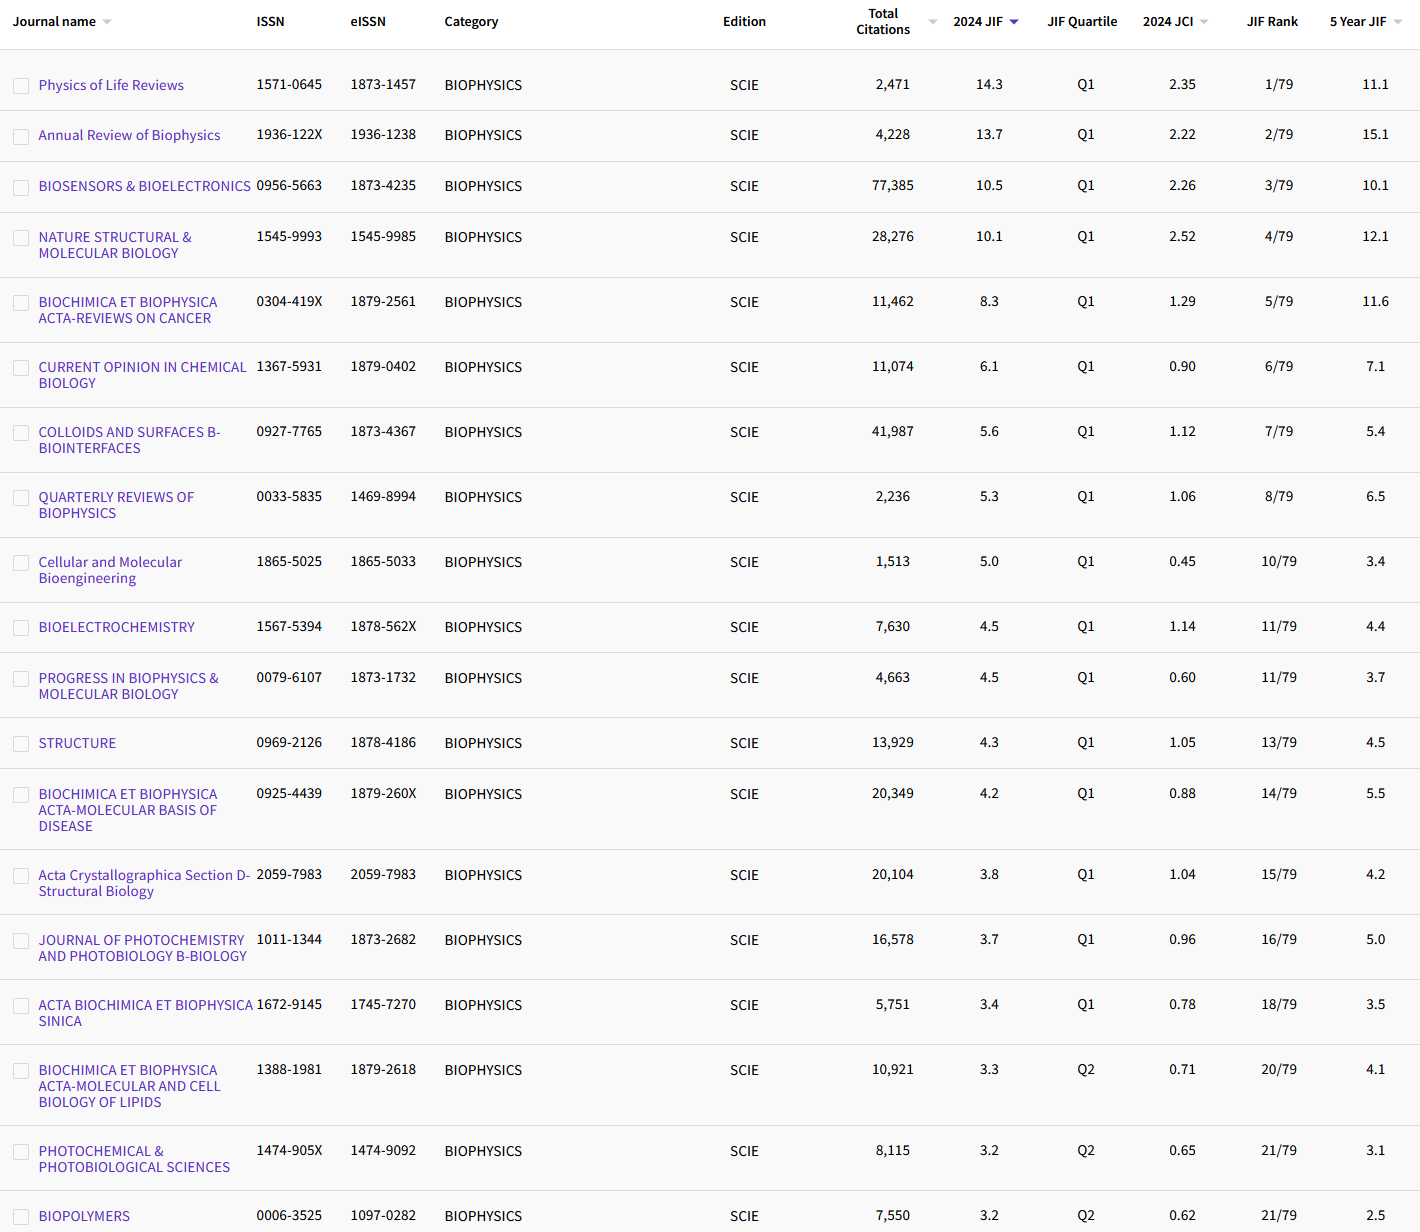Viewport: 1420px width, 1232px height.
Task: Open PROGRESS IN BIOPHYSICS & MOLECULAR BIOLOGY
Action: (128, 686)
